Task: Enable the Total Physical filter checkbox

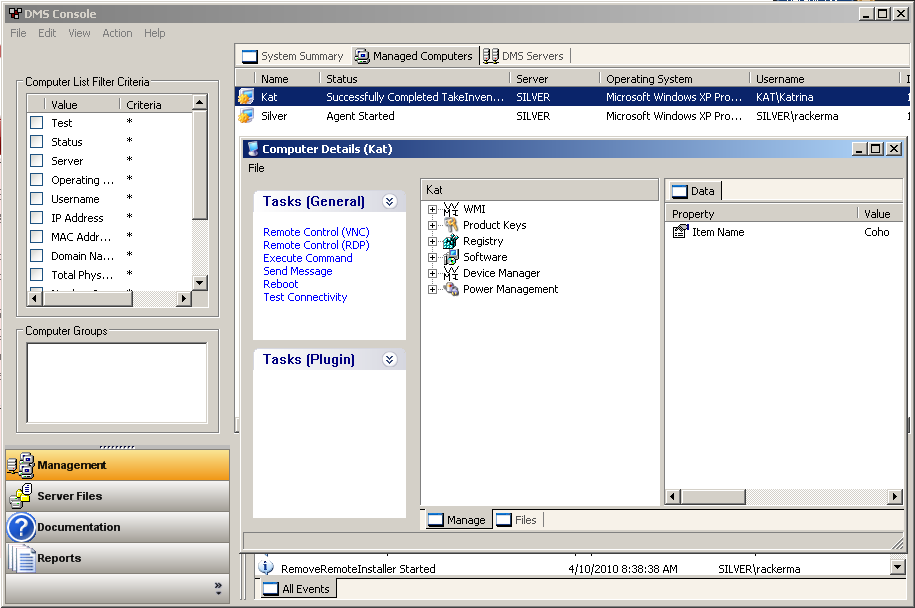Action: [x=37, y=274]
